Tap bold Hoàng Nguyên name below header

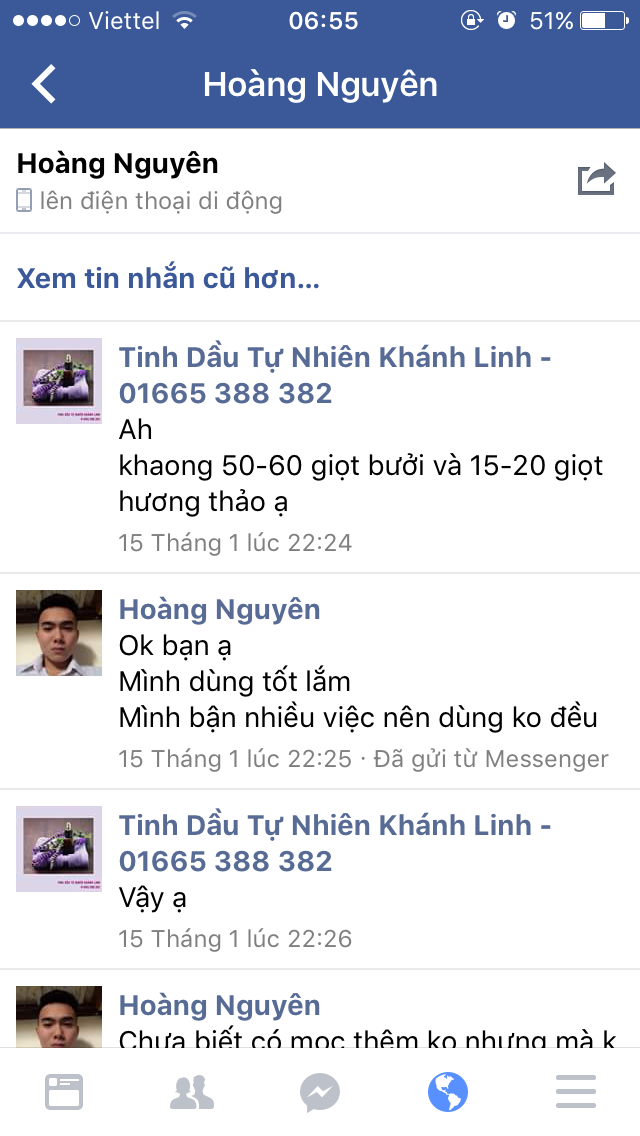[117, 164]
